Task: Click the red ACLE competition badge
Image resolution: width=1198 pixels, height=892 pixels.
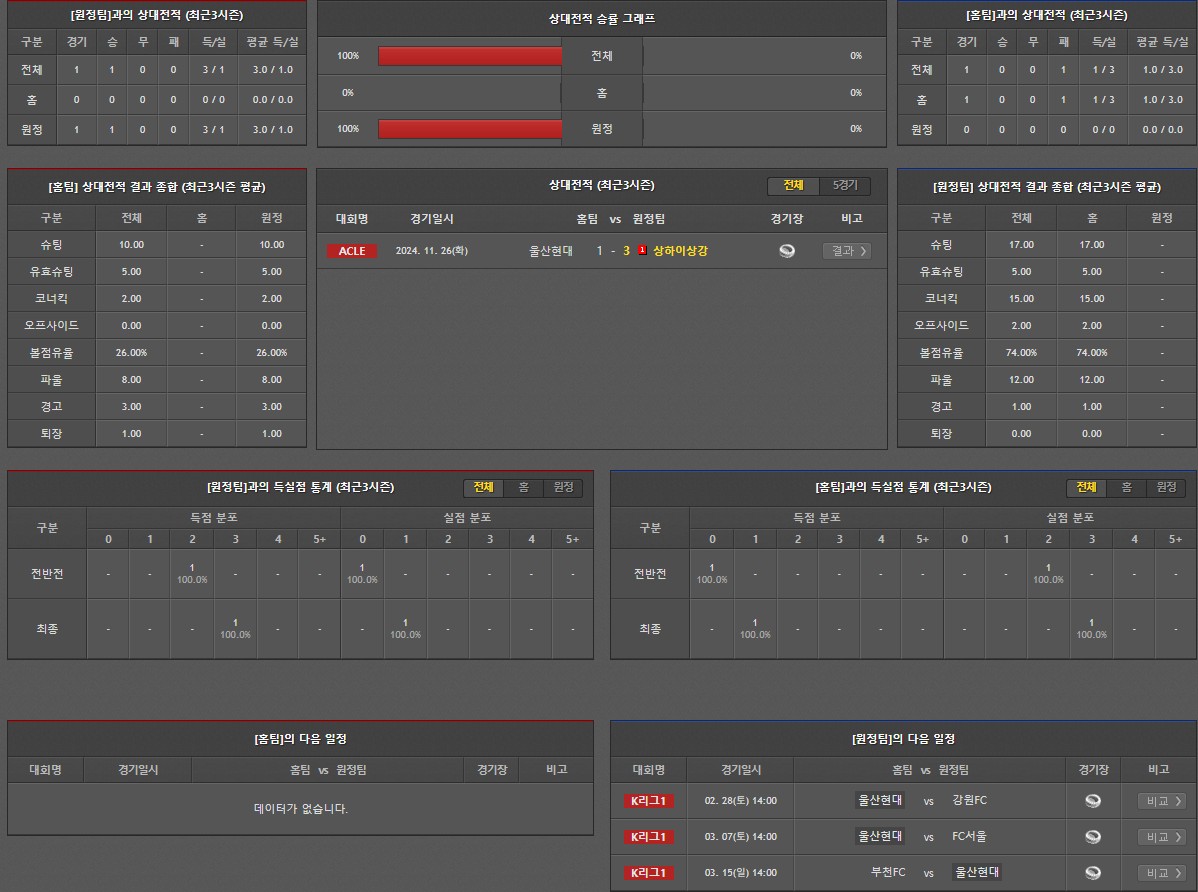Action: (352, 251)
